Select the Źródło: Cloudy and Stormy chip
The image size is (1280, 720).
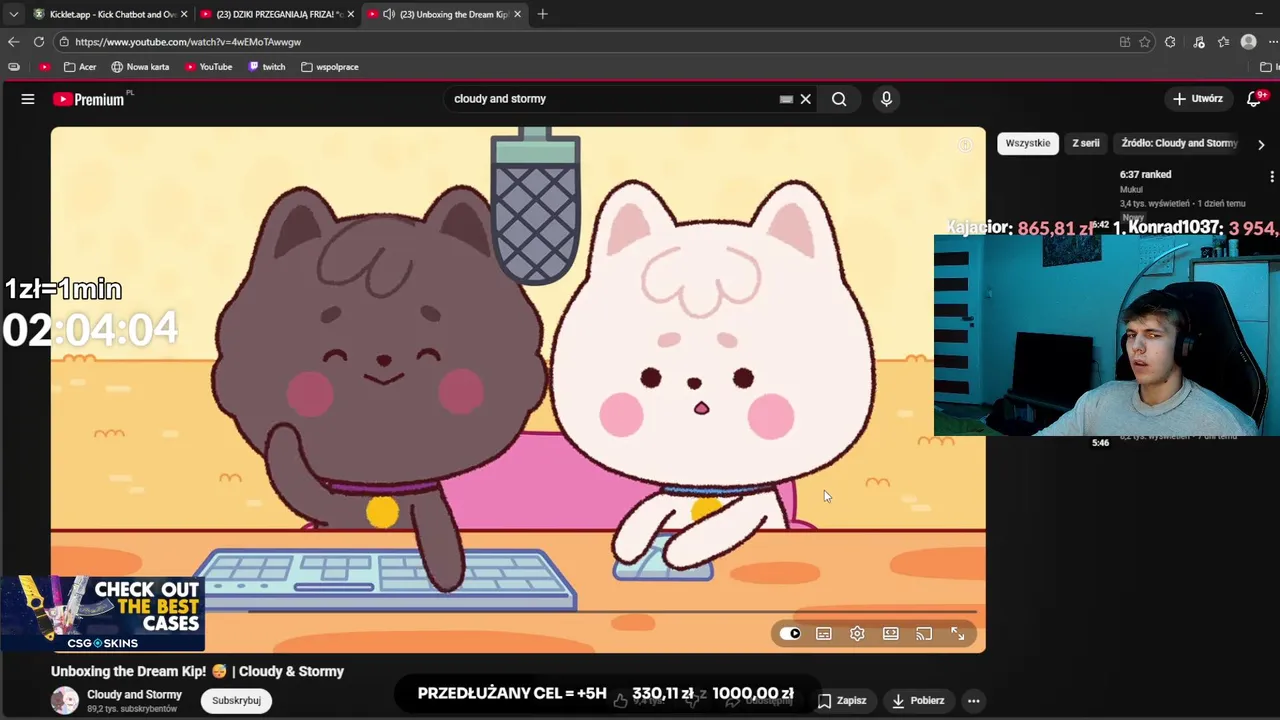tap(1179, 143)
